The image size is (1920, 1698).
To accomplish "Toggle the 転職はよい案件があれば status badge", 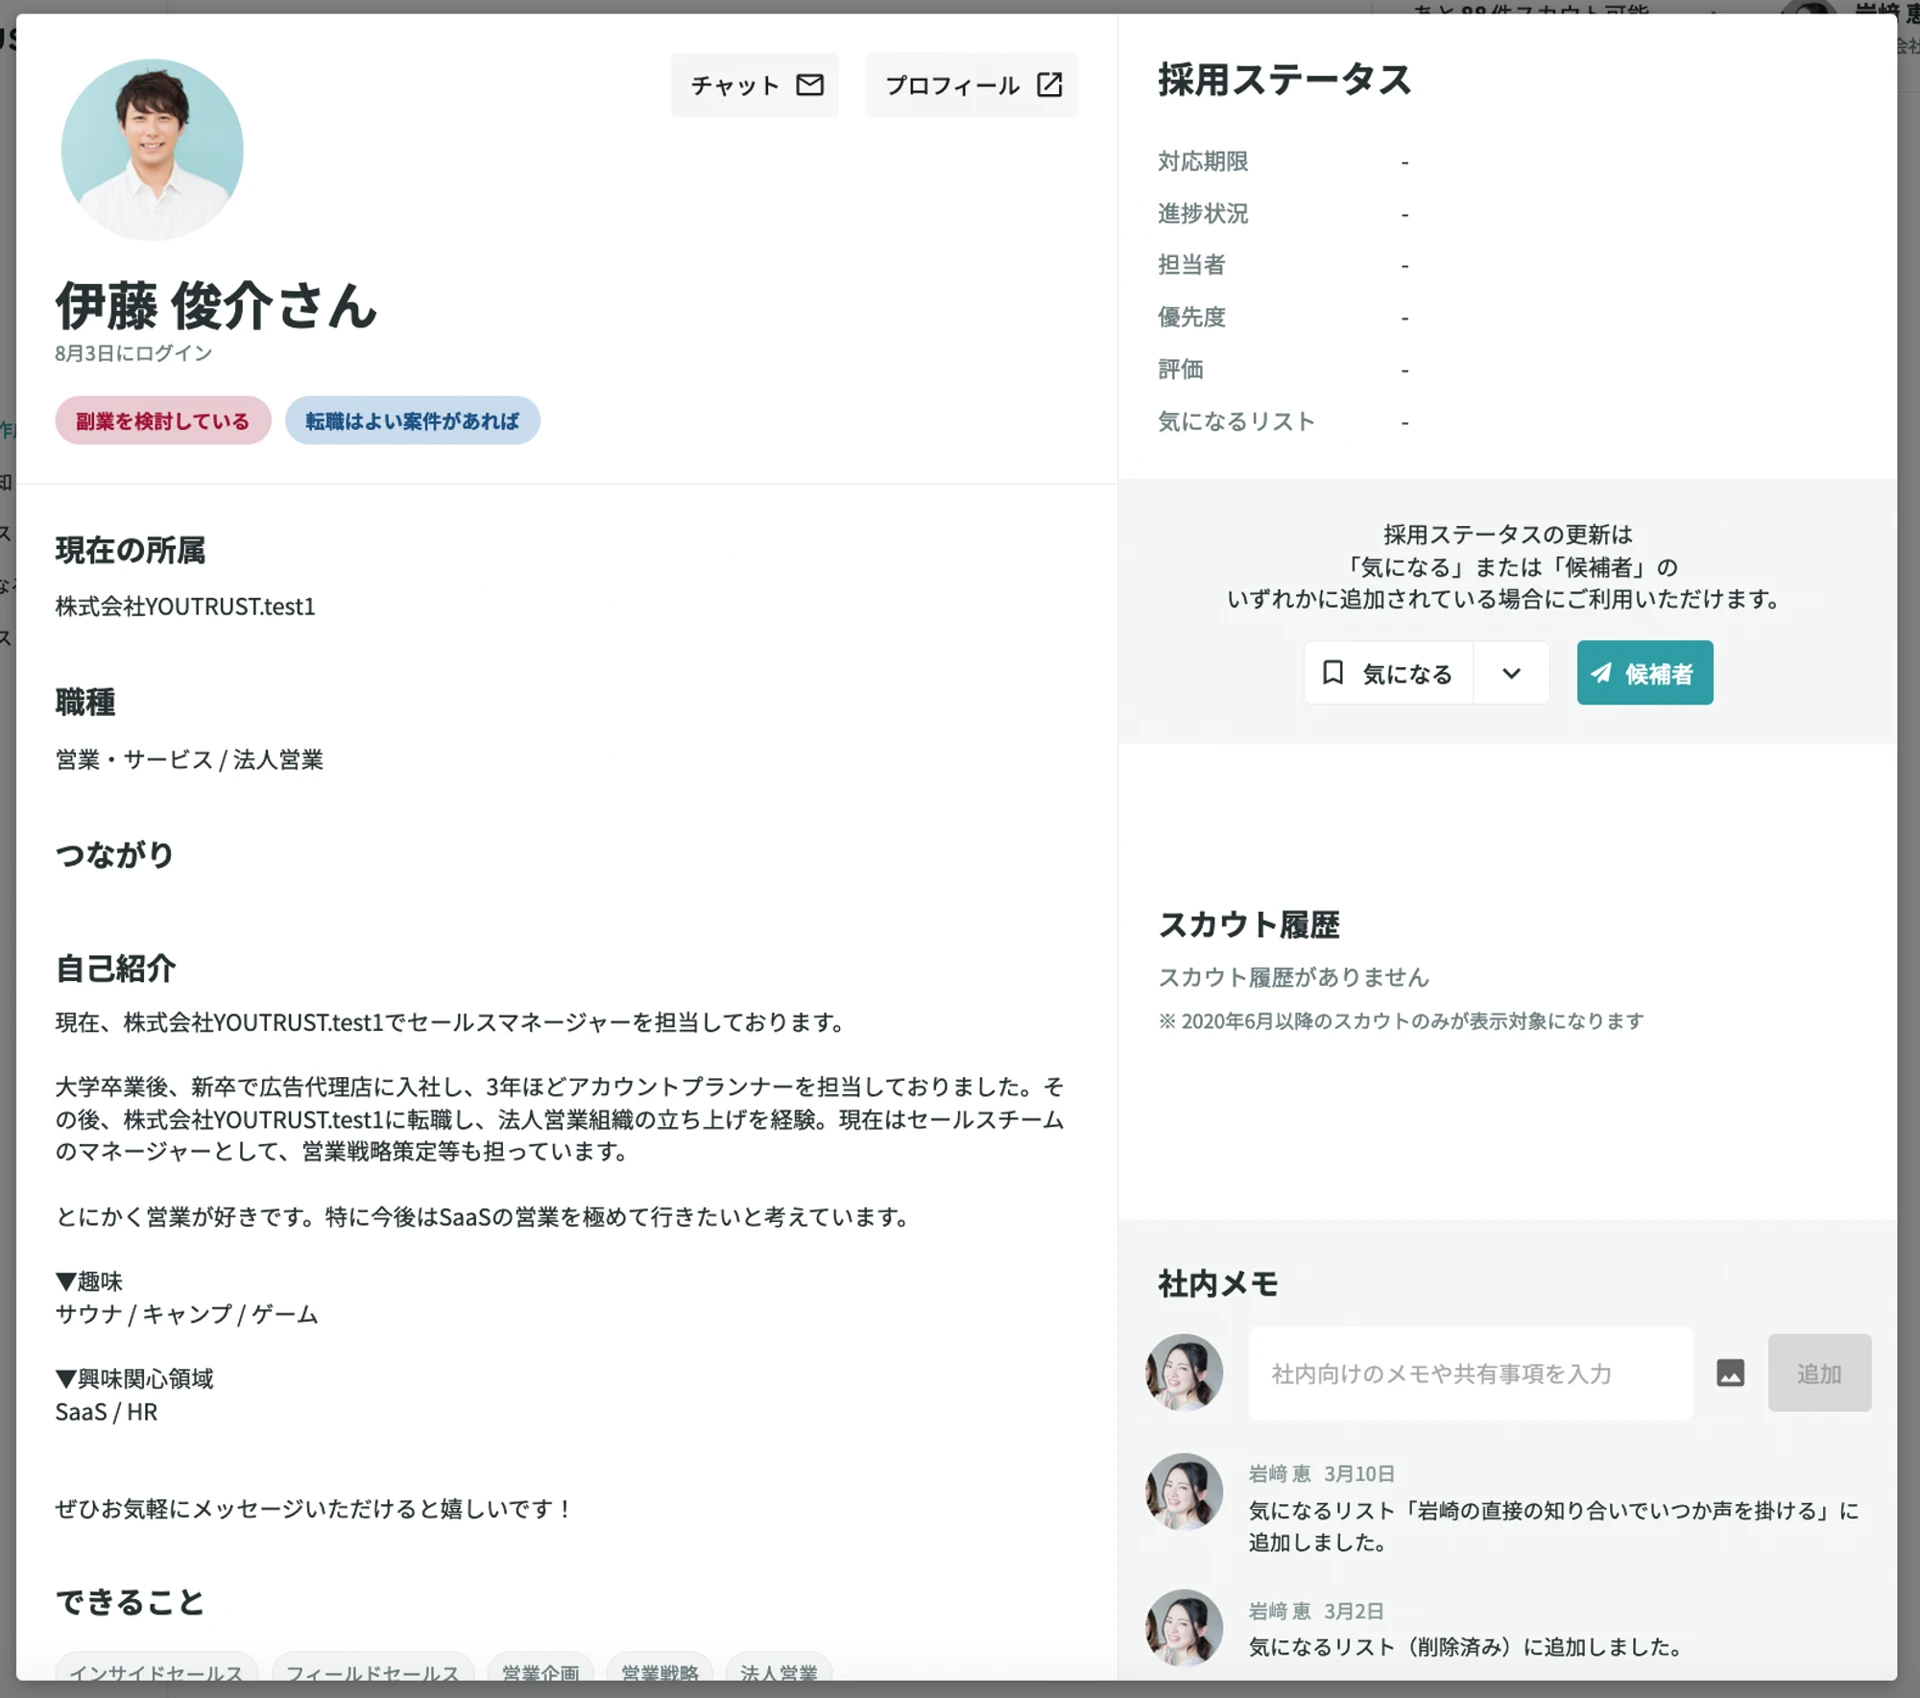I will 412,420.
